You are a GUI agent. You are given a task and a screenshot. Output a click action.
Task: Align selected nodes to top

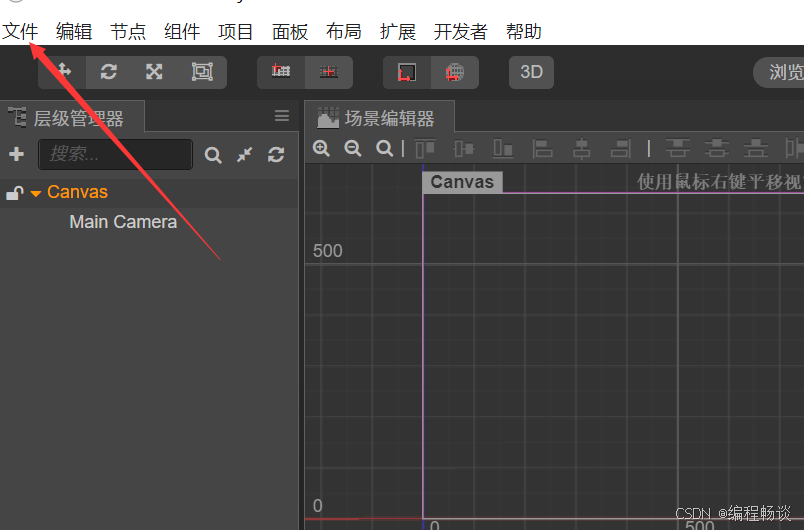tap(425, 149)
